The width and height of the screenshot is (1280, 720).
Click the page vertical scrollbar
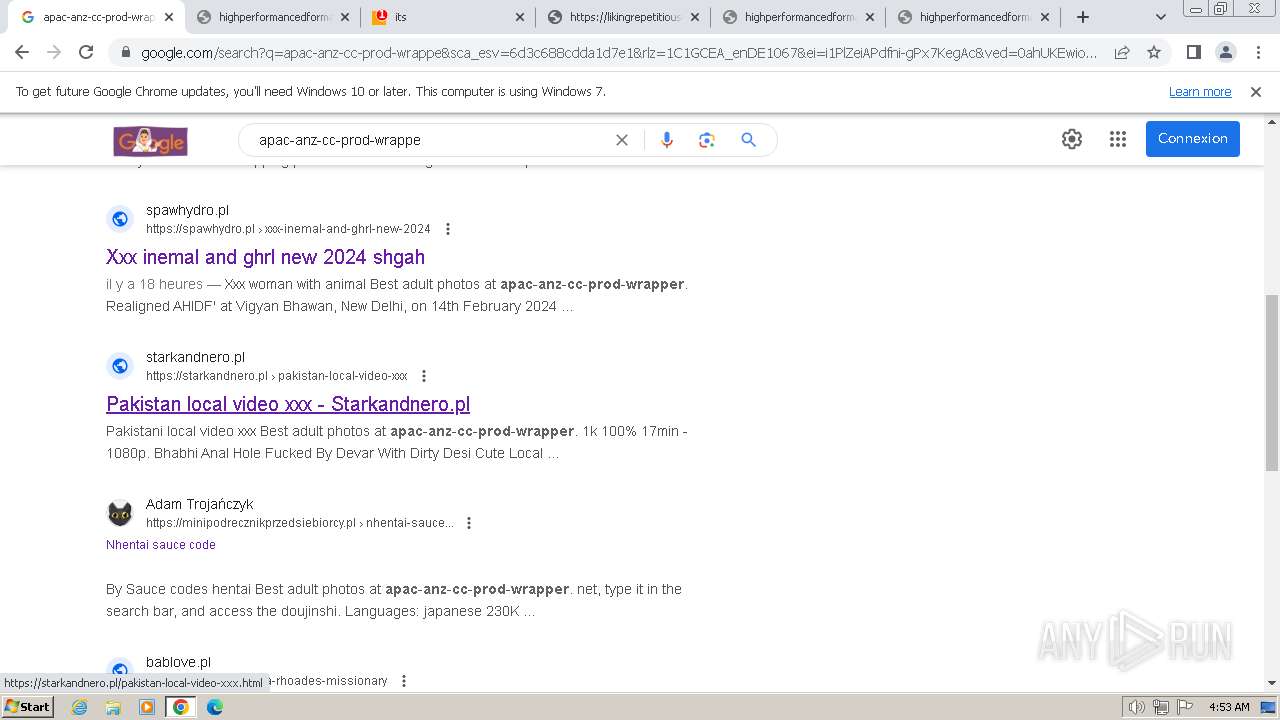pos(1272,383)
